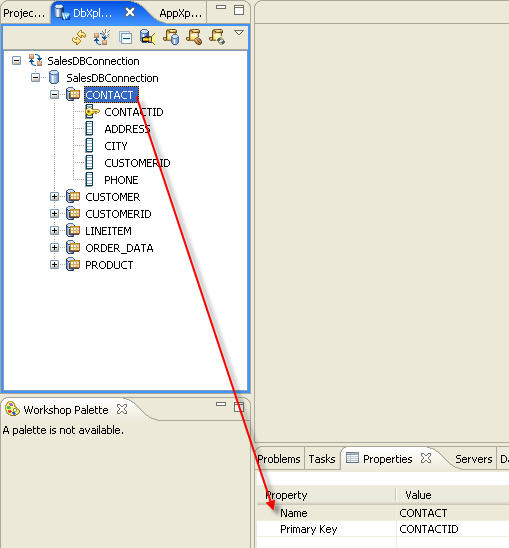Click the PRODUCT table icon

(x=73, y=264)
